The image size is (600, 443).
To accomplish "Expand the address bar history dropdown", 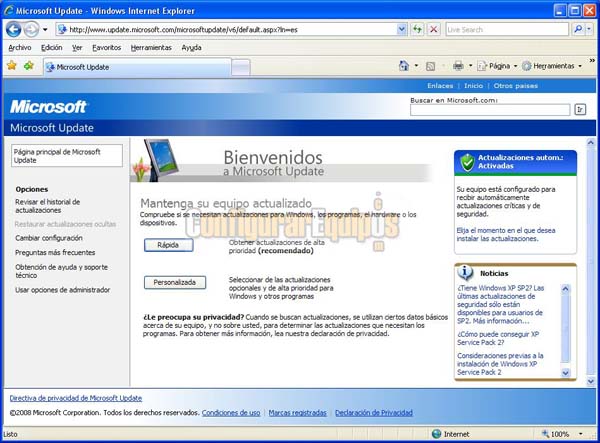I will click(x=402, y=29).
